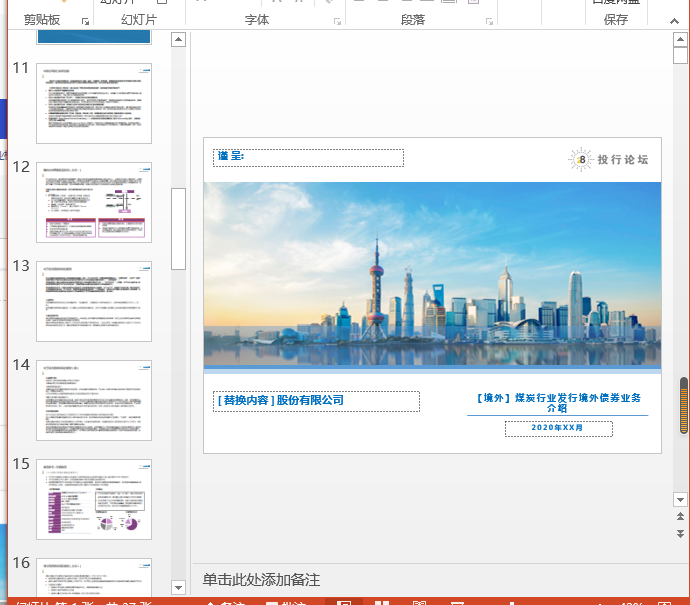Select slide 16 thumbnail

(94, 577)
